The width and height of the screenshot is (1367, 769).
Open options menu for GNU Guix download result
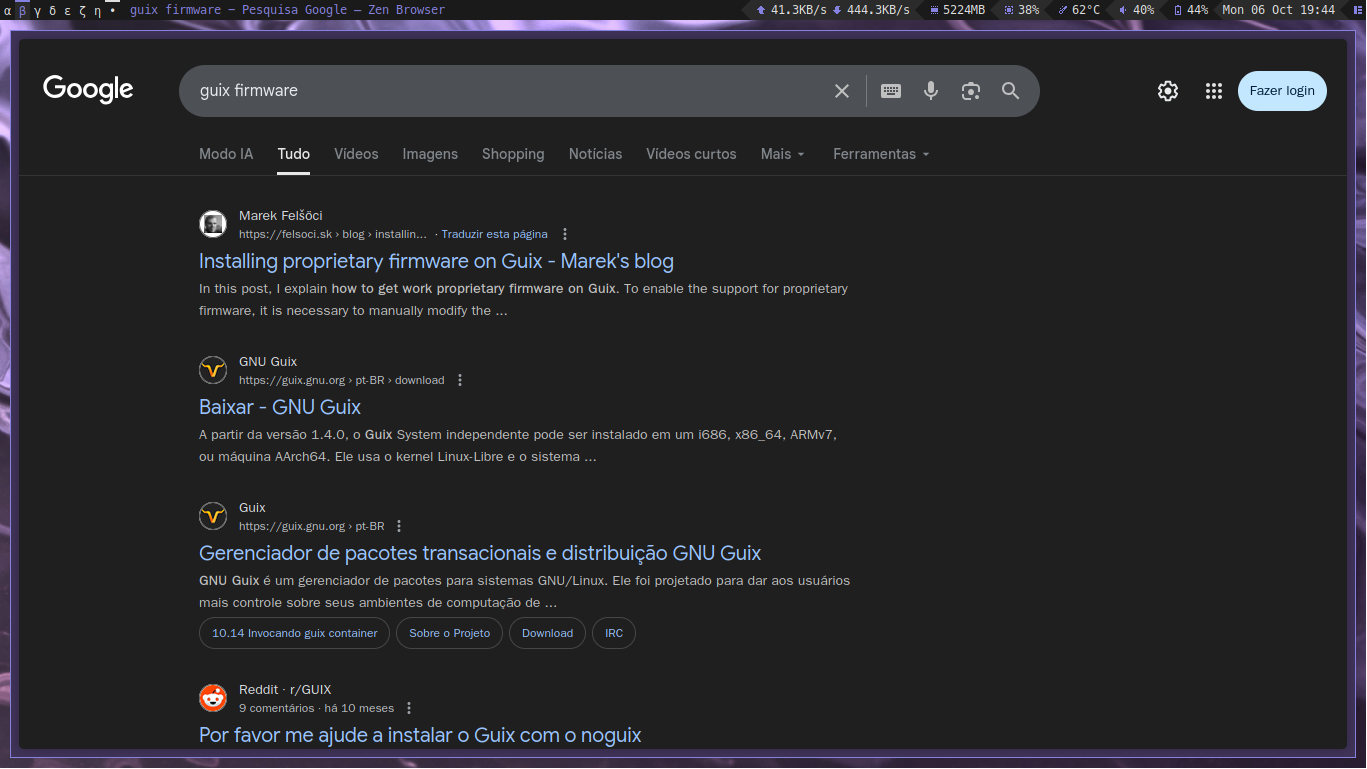pos(460,380)
